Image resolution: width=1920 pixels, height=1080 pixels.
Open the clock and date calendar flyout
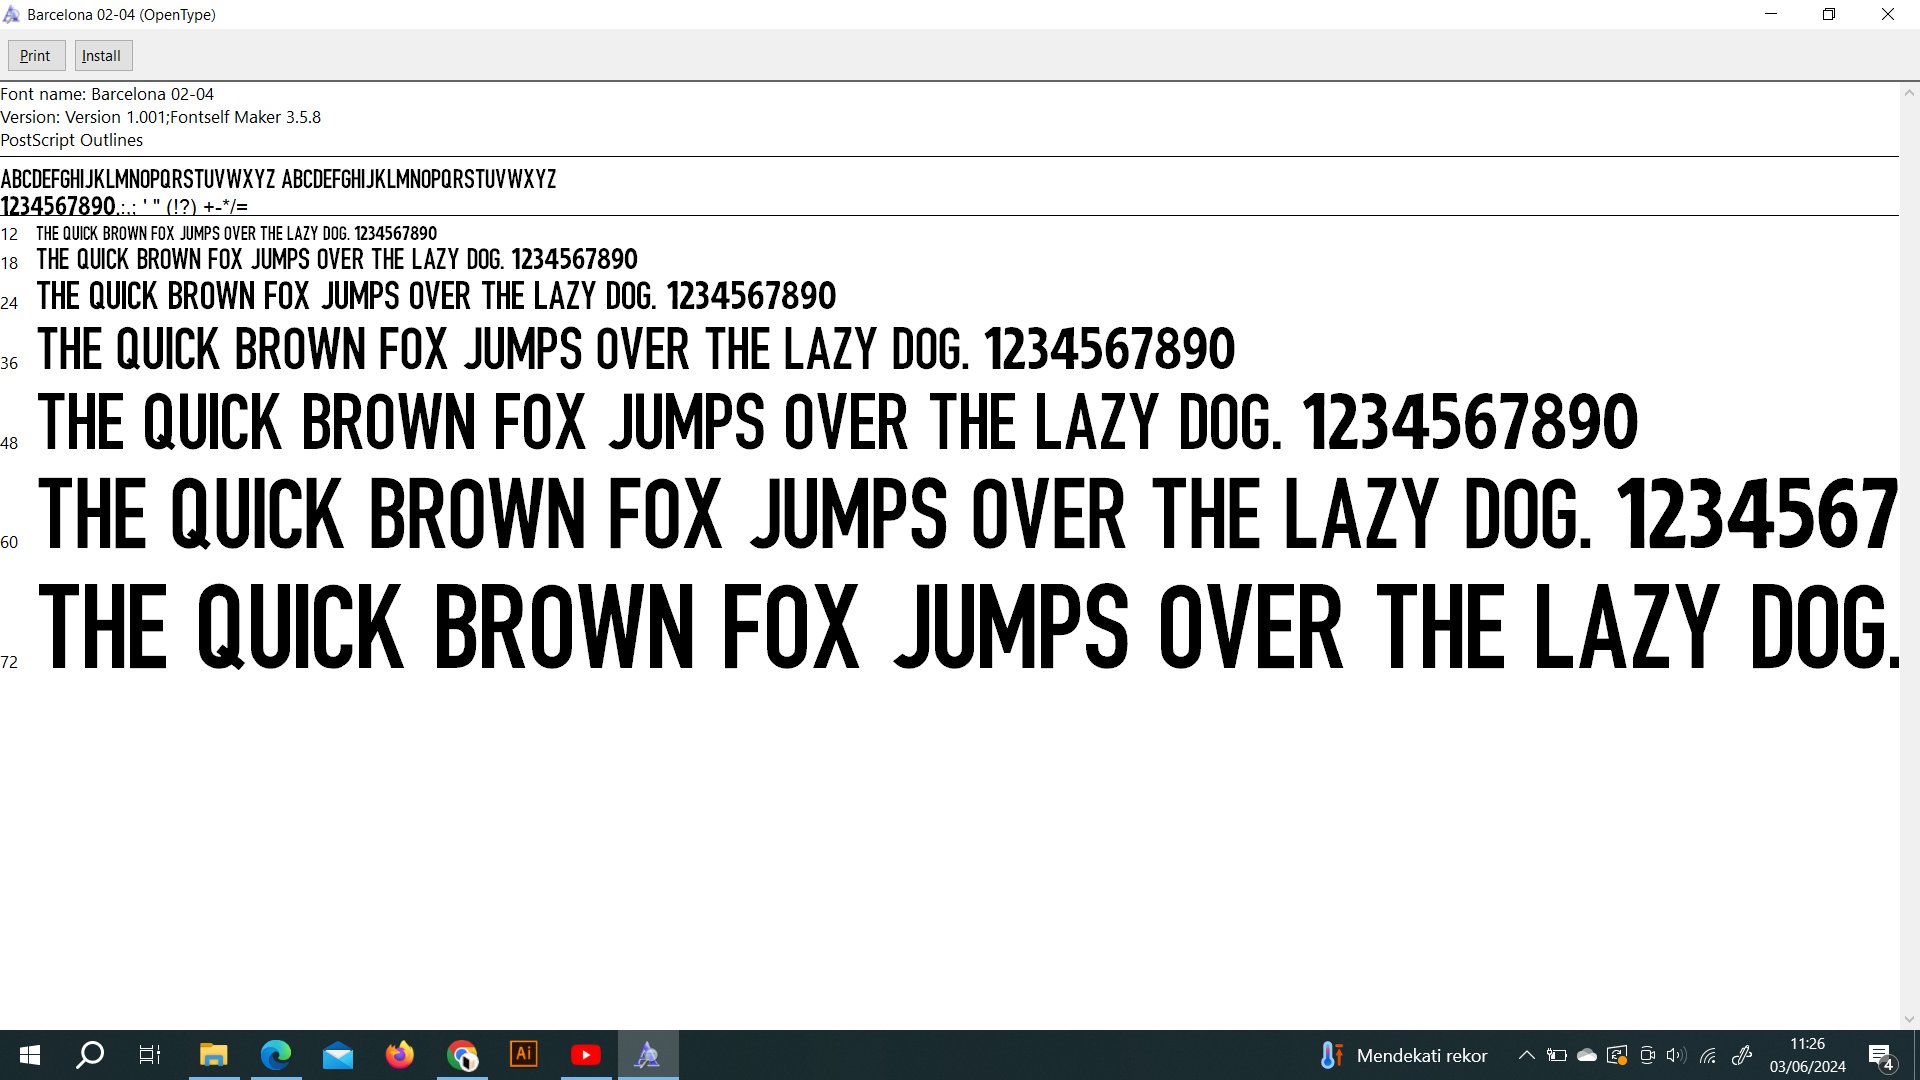[x=1807, y=1055]
